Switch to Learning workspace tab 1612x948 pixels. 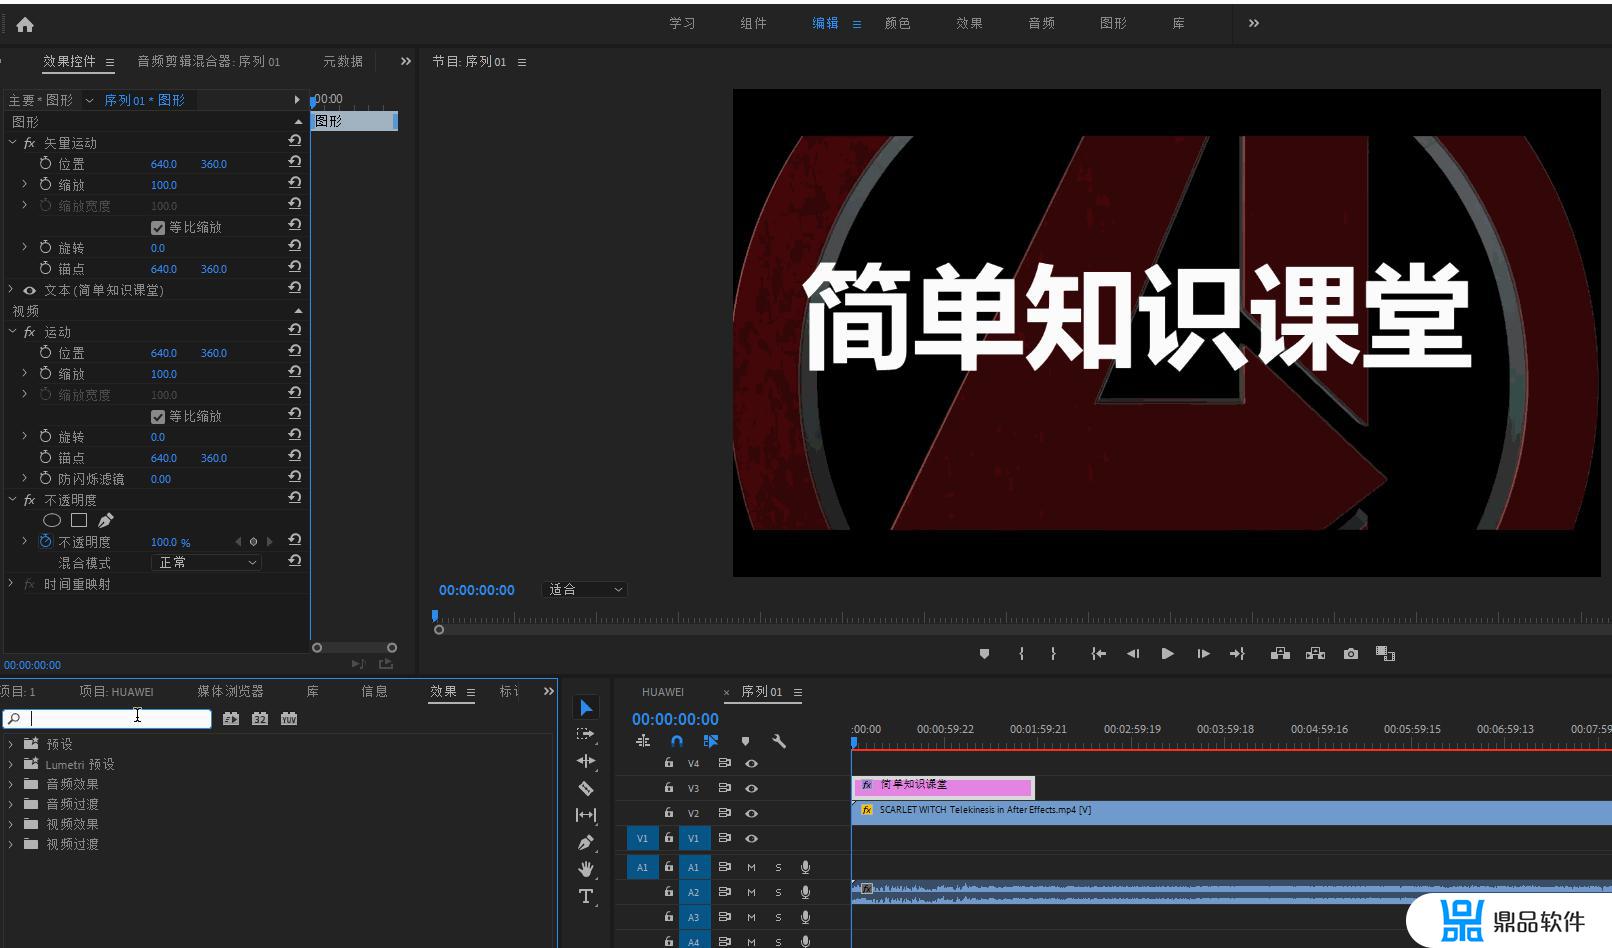click(x=682, y=23)
